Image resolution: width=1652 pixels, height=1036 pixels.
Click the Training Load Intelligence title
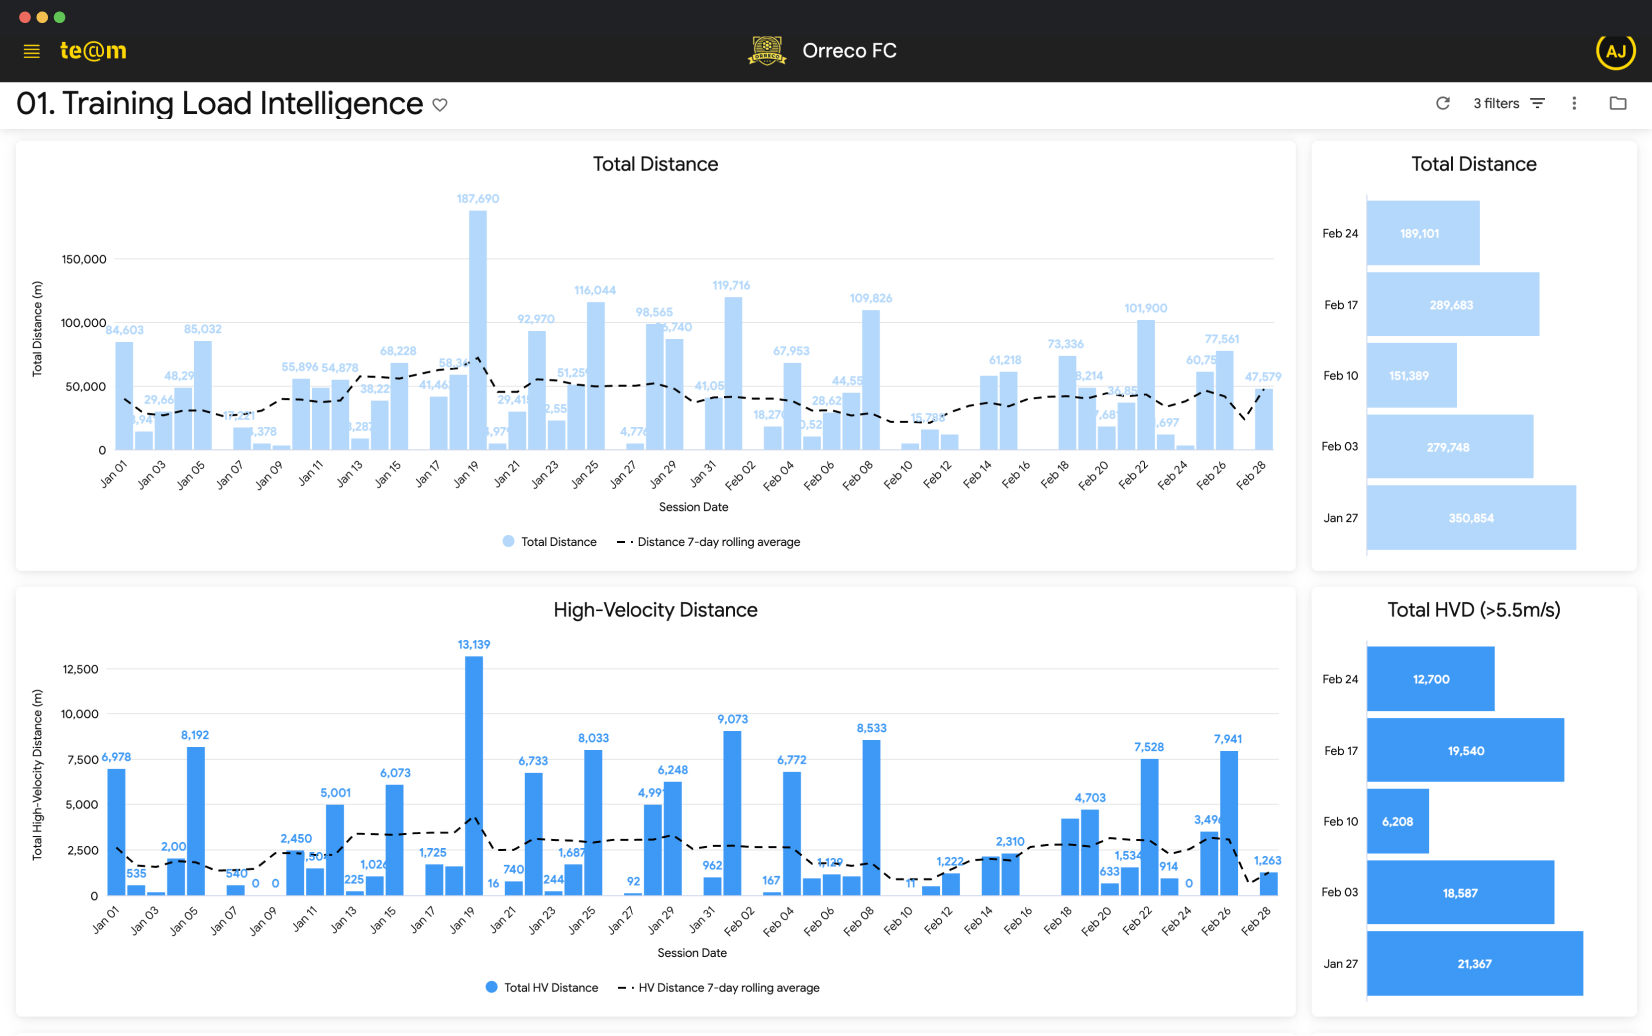pyautogui.click(x=217, y=103)
